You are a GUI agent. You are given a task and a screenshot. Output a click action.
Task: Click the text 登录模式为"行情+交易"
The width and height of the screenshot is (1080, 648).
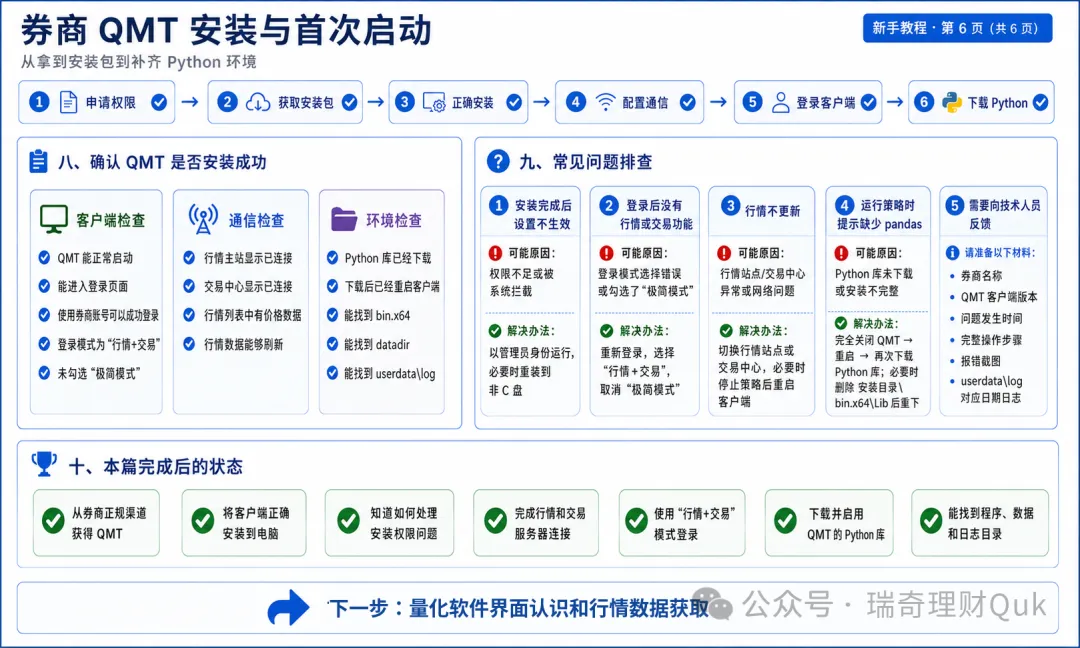pyautogui.click(x=109, y=344)
